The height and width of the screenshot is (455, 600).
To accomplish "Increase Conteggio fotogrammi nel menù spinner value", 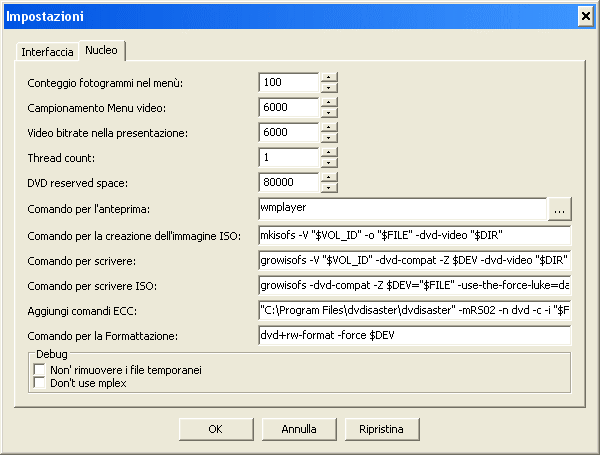I will click(x=328, y=77).
